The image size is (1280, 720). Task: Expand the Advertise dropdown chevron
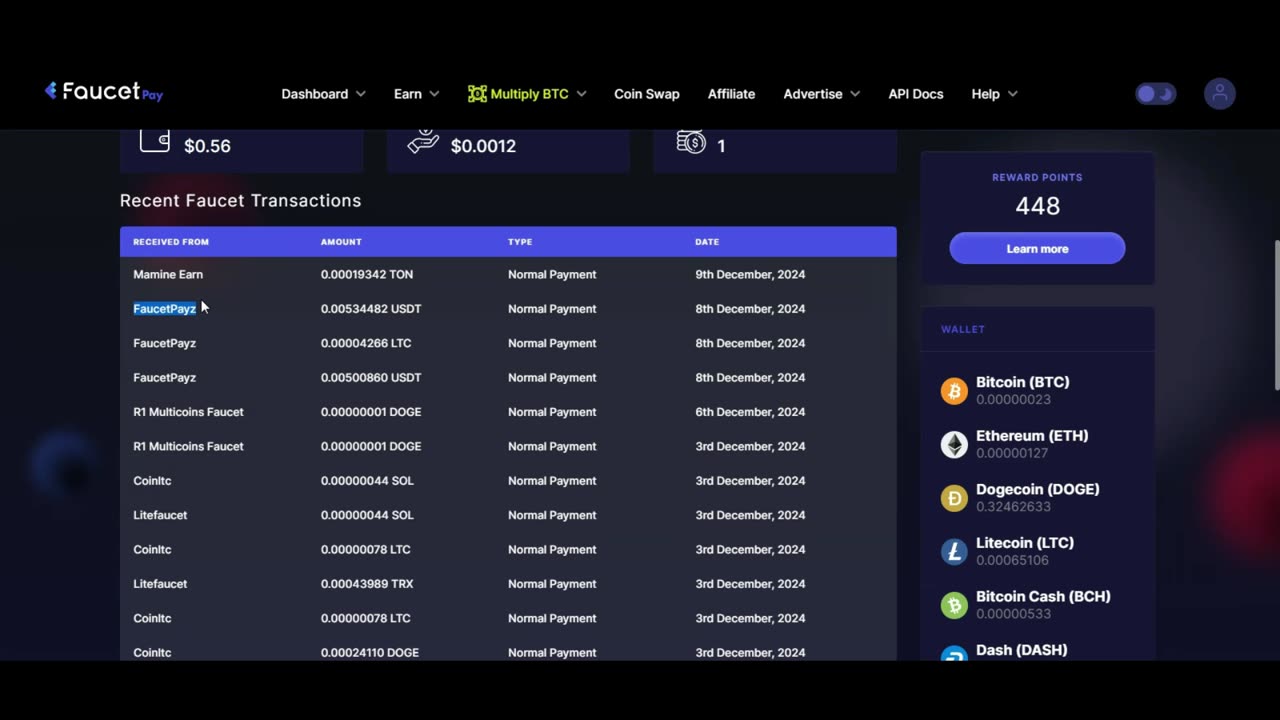[x=855, y=94]
